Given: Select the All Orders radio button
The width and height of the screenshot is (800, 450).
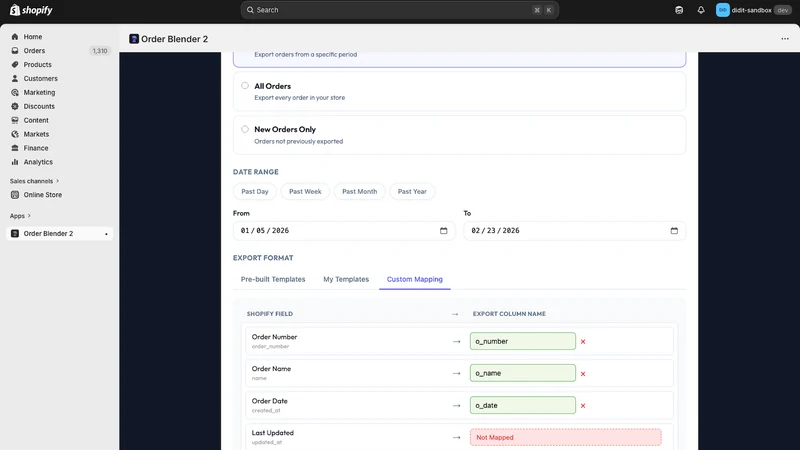Looking at the screenshot, I should [x=245, y=86].
